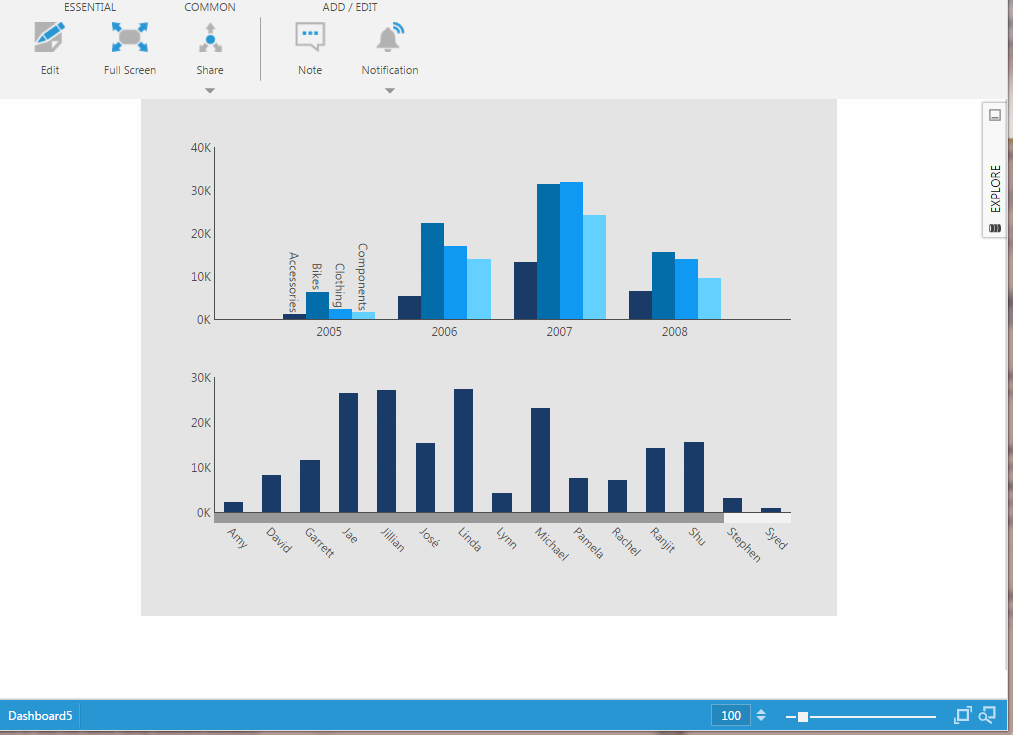1013x735 pixels.
Task: Click the 2005 Bikes bar
Action: click(x=317, y=305)
